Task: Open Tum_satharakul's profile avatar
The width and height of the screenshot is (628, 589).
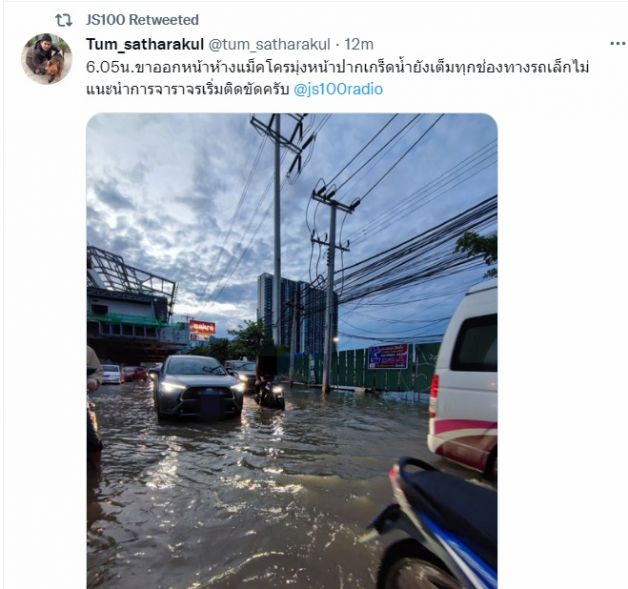Action: (47, 59)
